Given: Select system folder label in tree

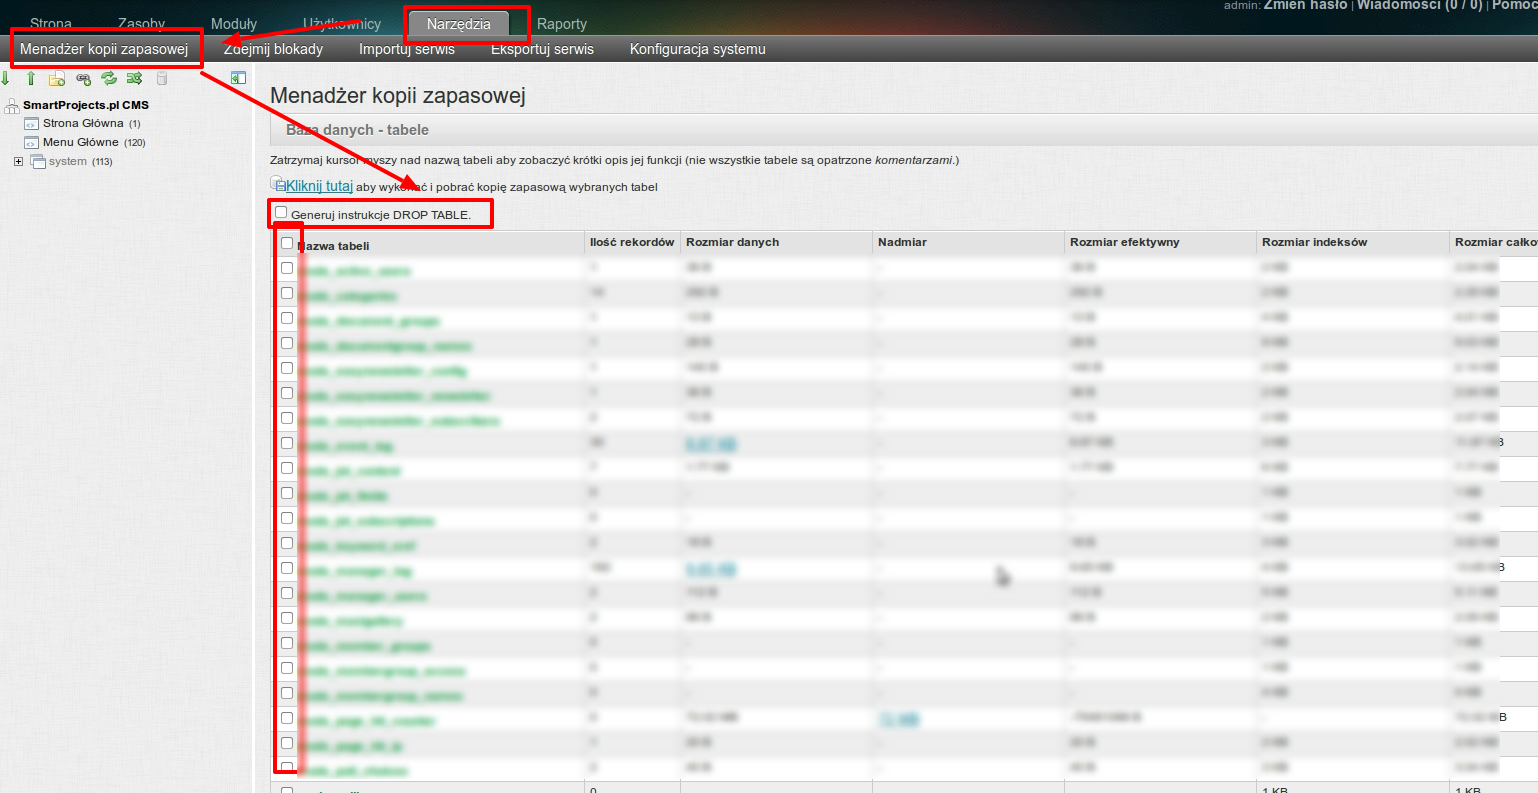Looking at the screenshot, I should [x=68, y=162].
